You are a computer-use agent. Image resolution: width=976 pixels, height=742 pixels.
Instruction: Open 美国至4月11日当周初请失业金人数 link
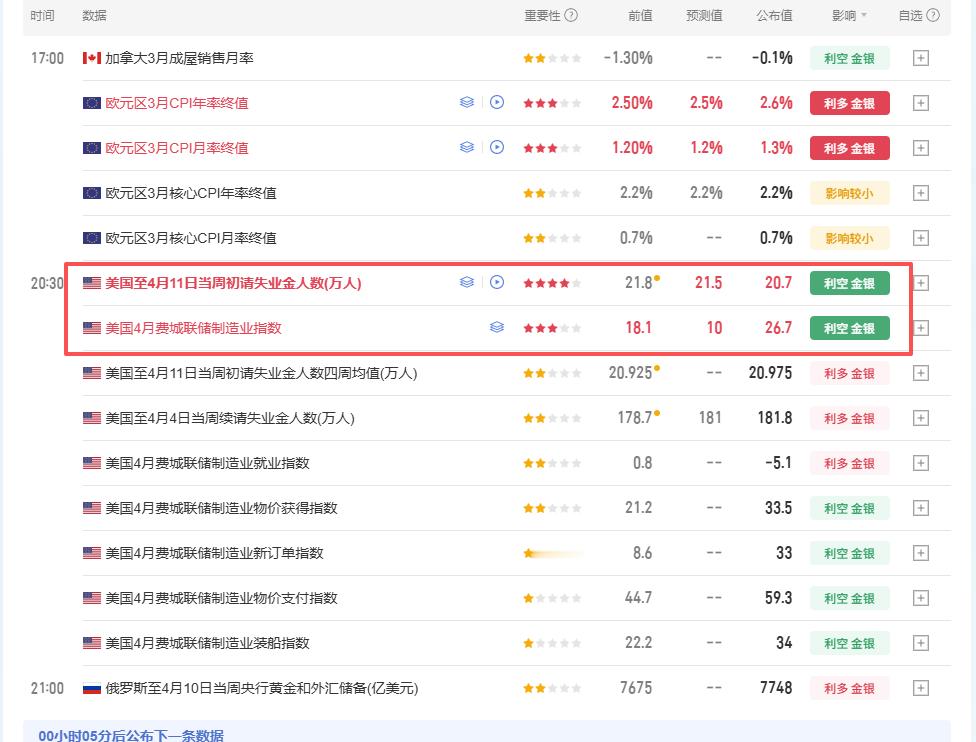tap(233, 283)
